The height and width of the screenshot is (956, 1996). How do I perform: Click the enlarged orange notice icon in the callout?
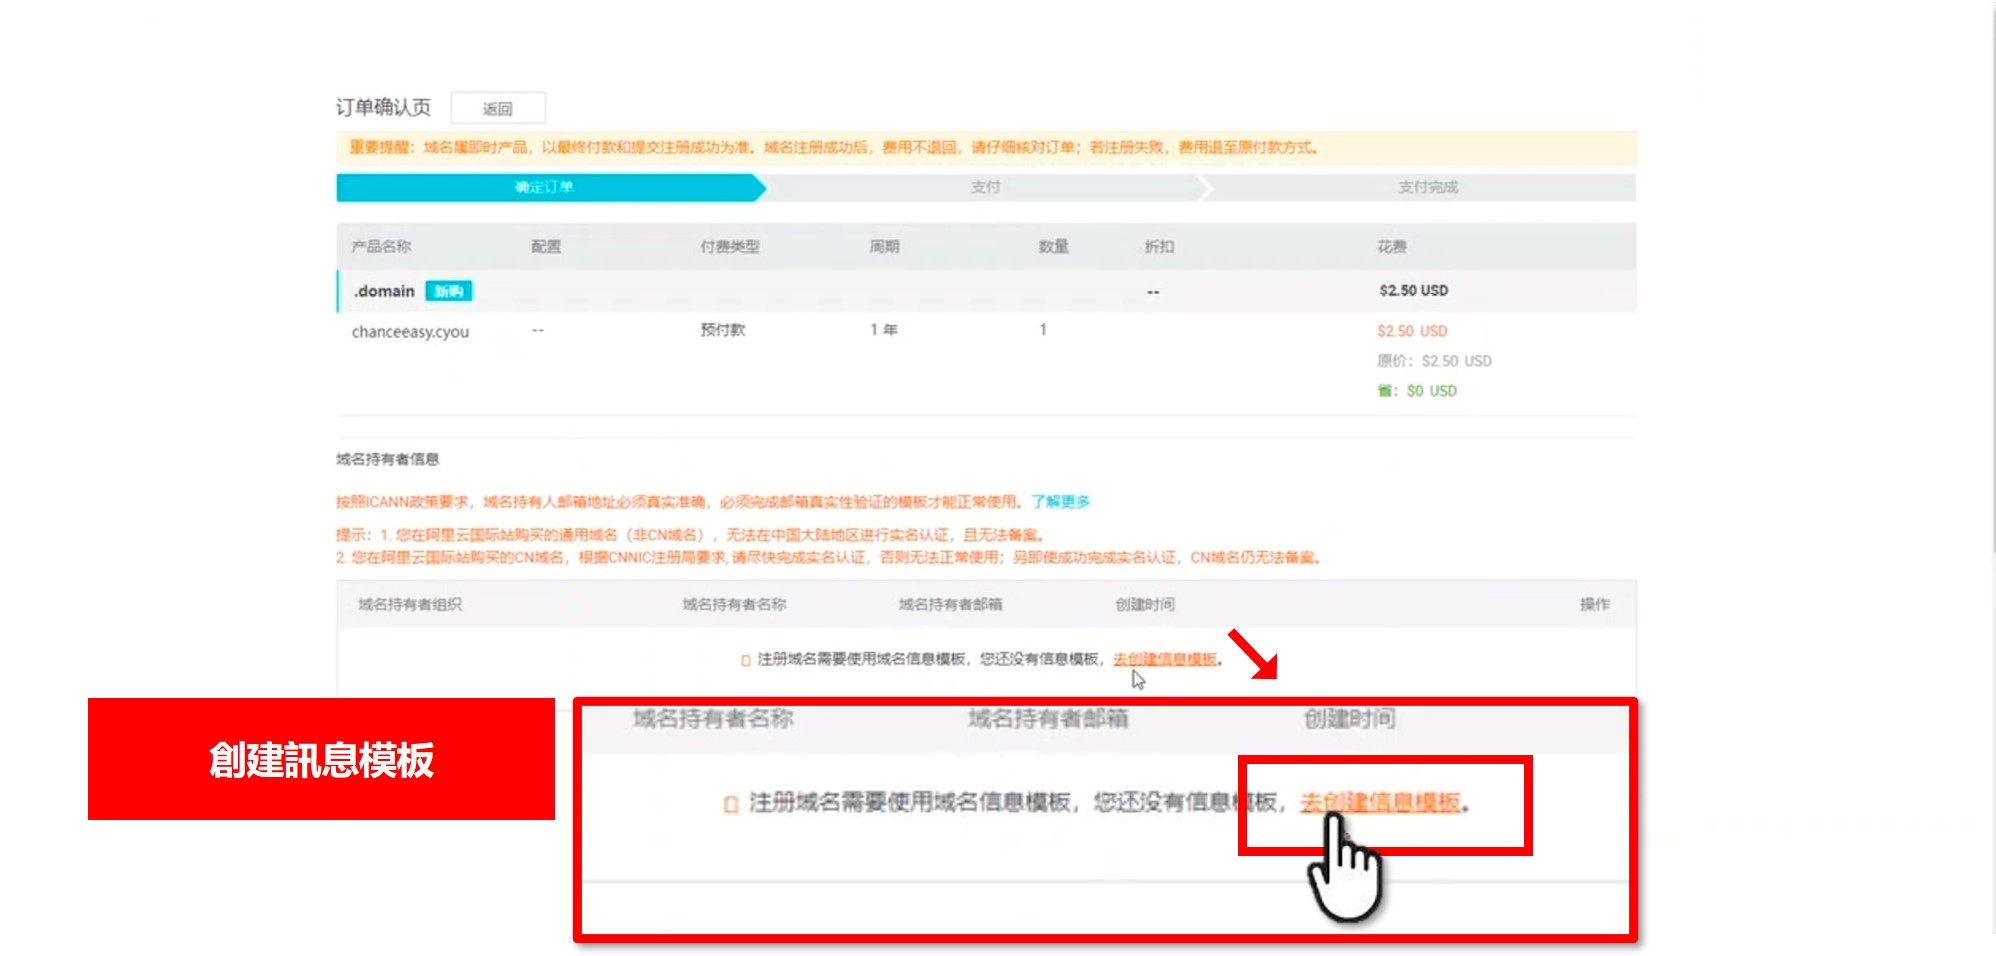pos(730,804)
